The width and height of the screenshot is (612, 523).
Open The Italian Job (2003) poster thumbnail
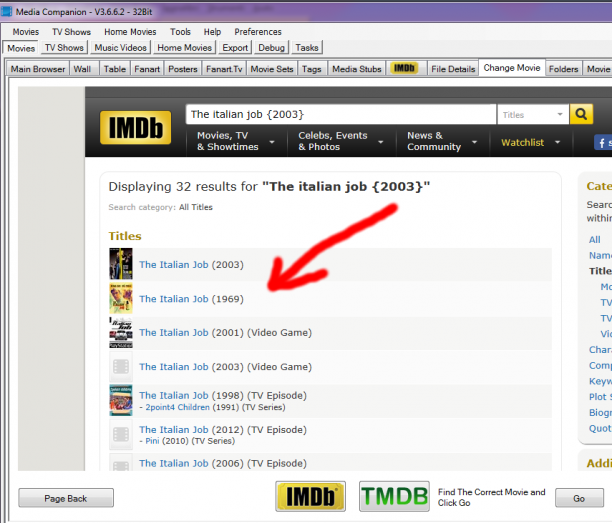click(121, 264)
